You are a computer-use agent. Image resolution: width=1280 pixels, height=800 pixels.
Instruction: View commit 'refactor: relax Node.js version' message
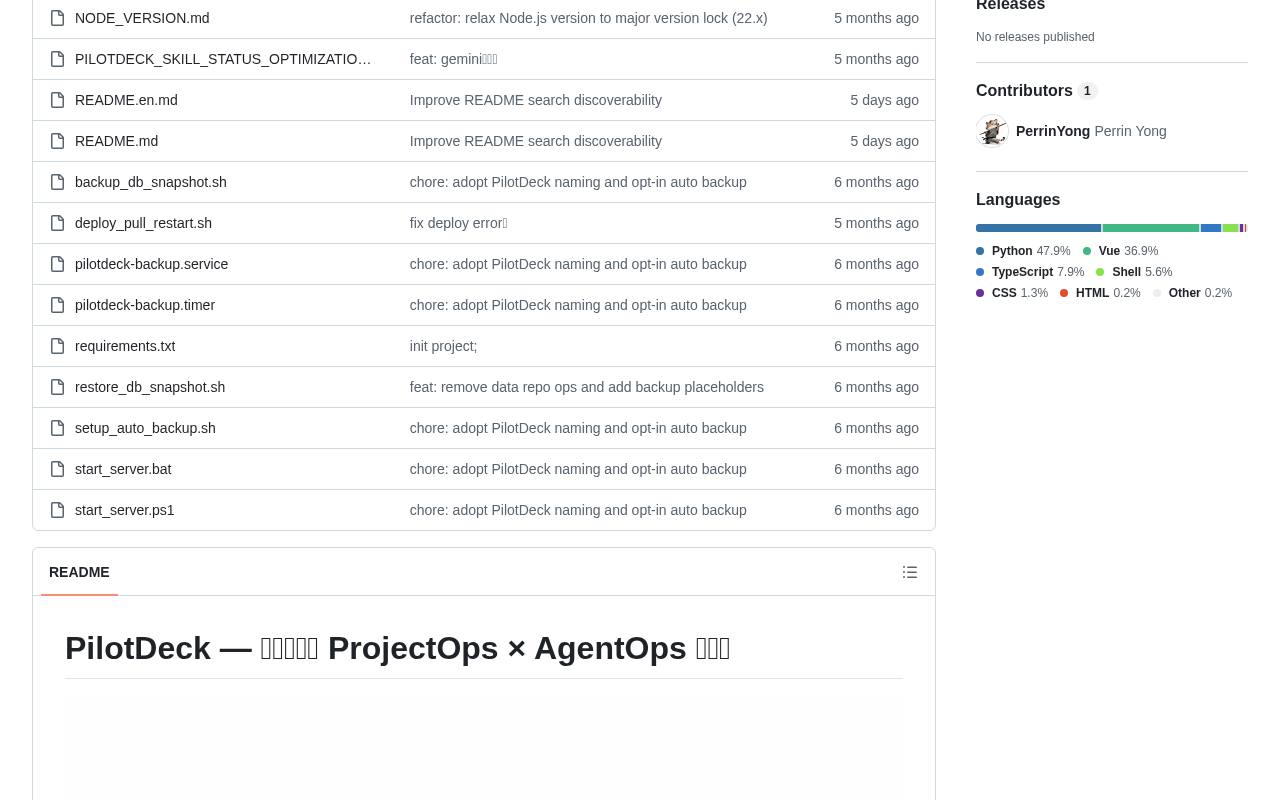point(588,18)
